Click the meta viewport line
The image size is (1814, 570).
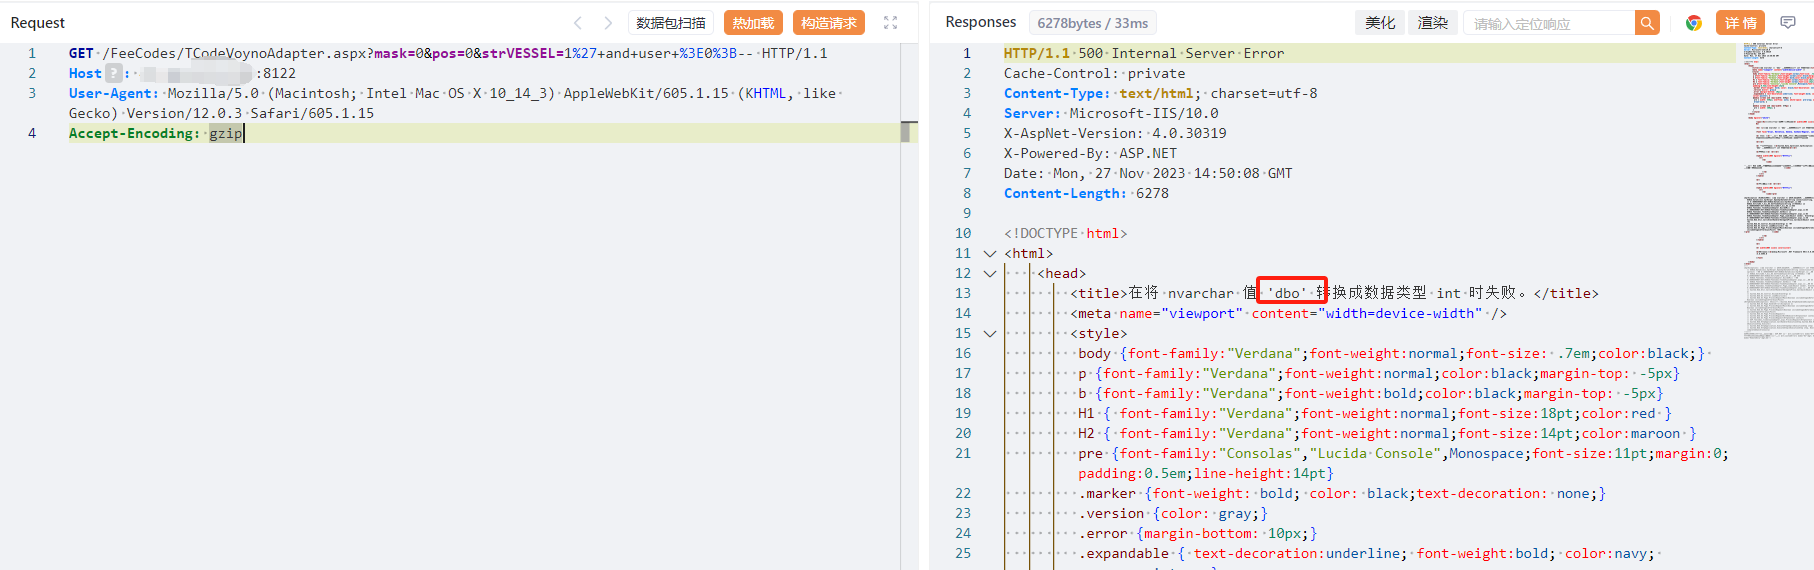[1288, 313]
